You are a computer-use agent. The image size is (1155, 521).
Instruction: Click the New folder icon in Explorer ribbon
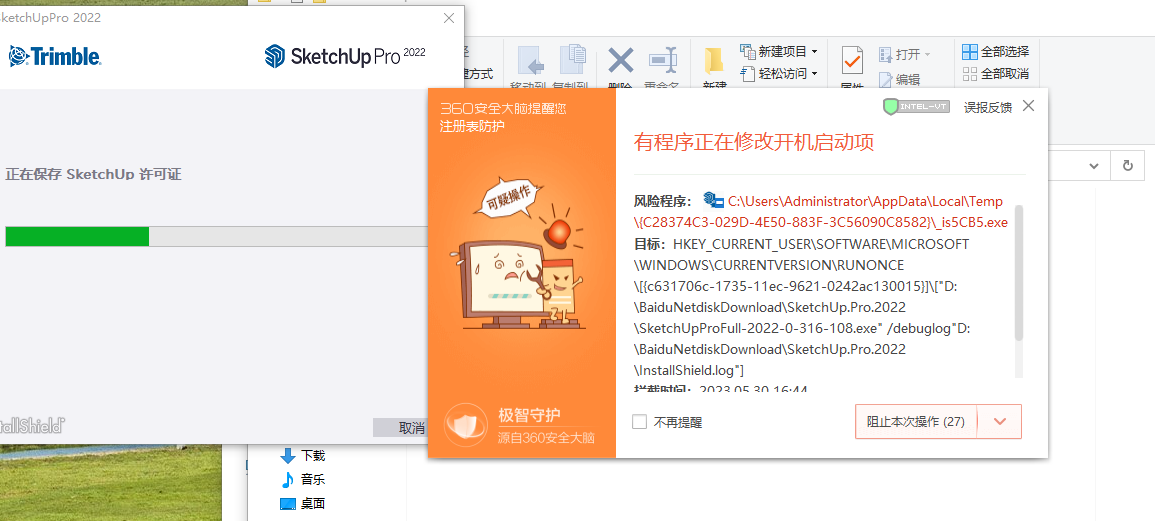(713, 60)
